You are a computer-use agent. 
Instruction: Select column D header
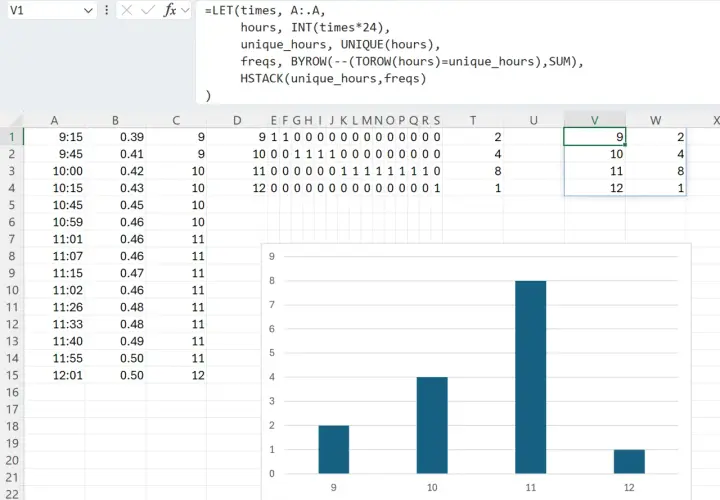click(x=237, y=120)
